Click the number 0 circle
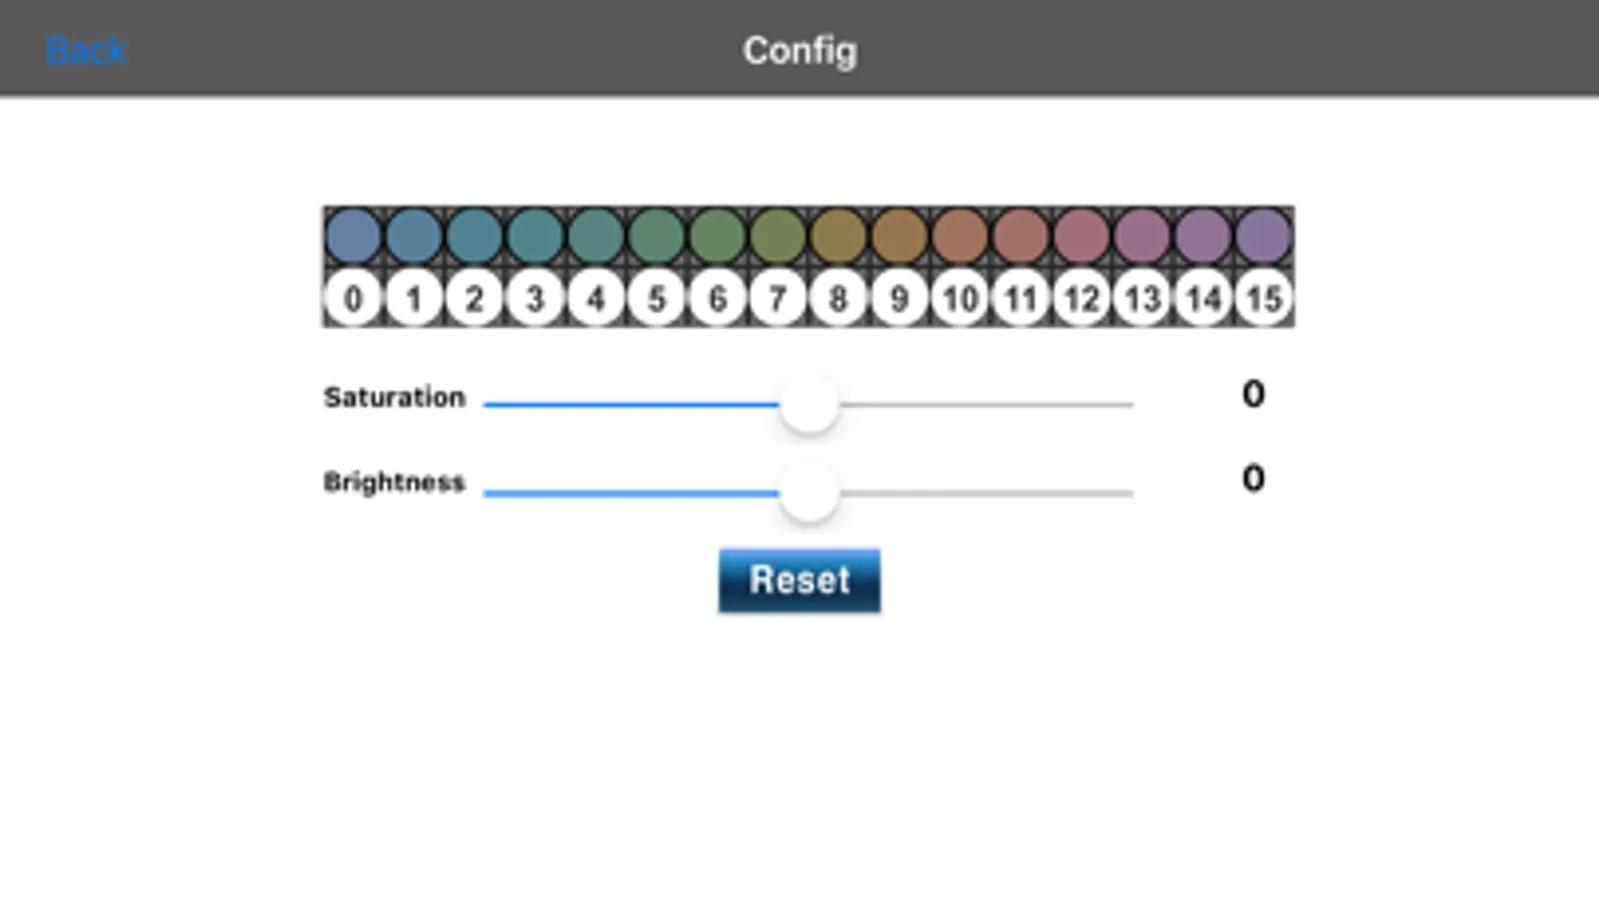This screenshot has height=900, width=1599. click(x=353, y=298)
